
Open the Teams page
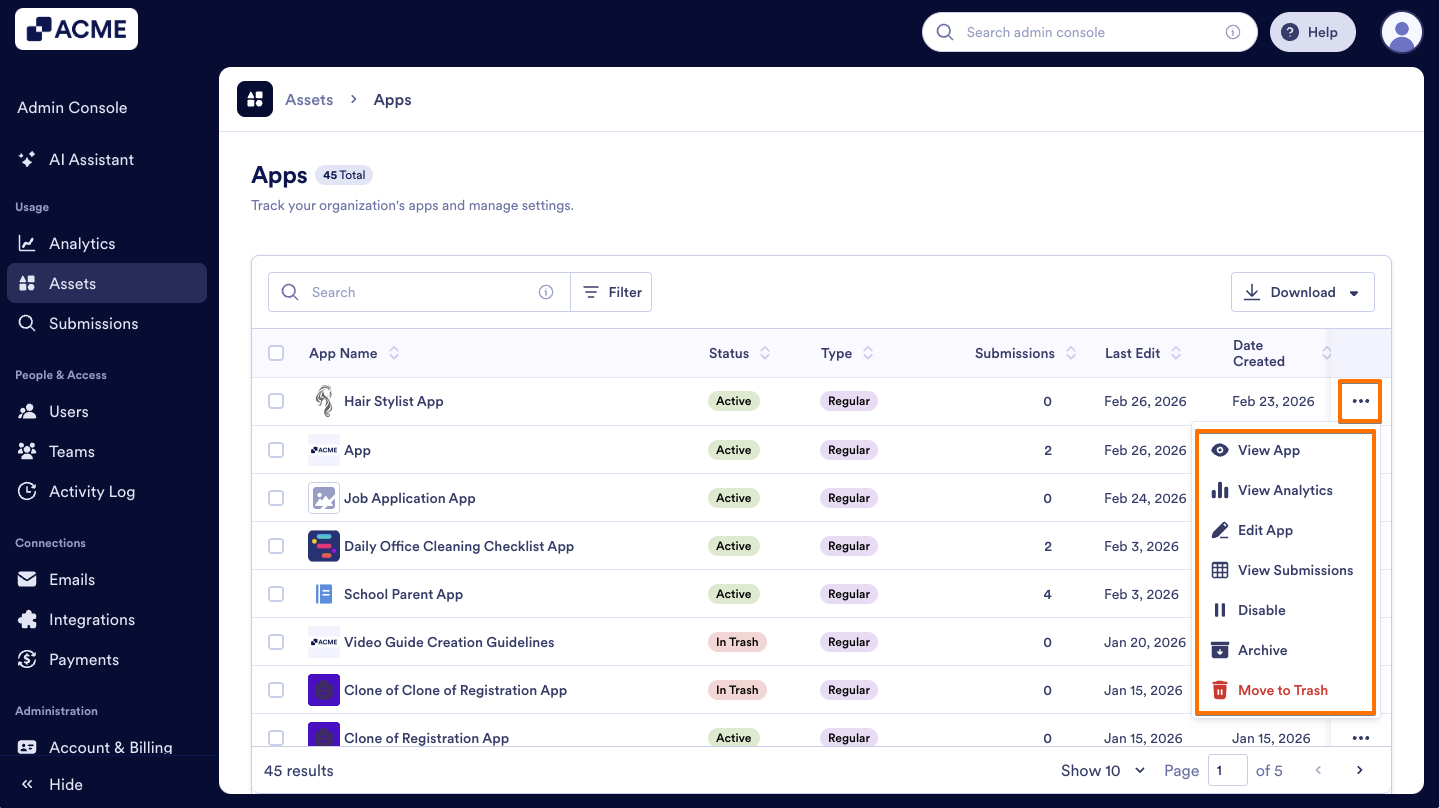[x=70, y=451]
